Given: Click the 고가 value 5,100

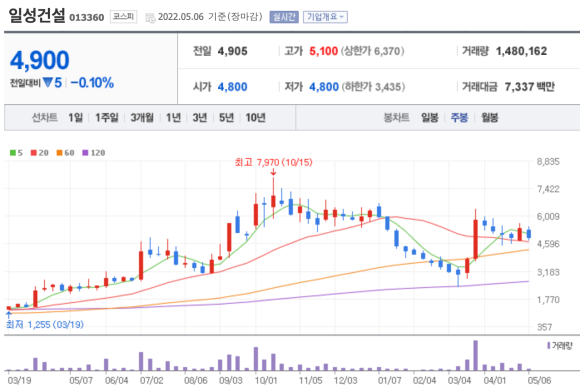Looking at the screenshot, I should pyautogui.click(x=324, y=51).
